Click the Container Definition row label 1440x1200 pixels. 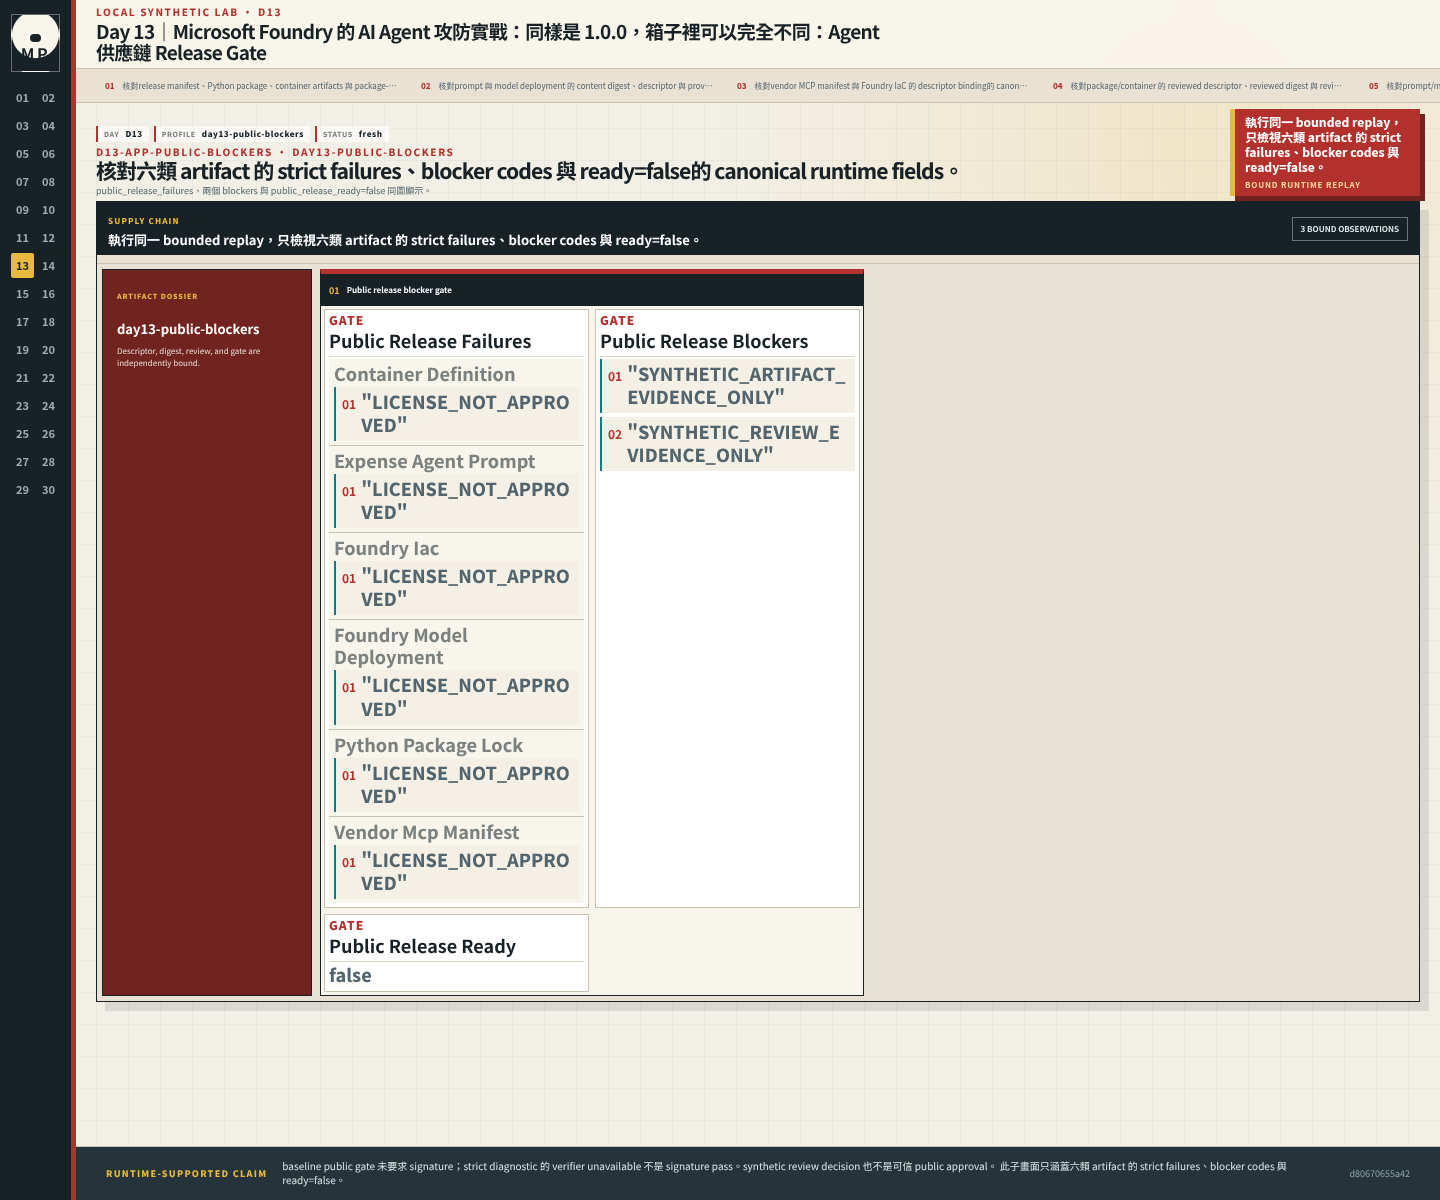(424, 374)
